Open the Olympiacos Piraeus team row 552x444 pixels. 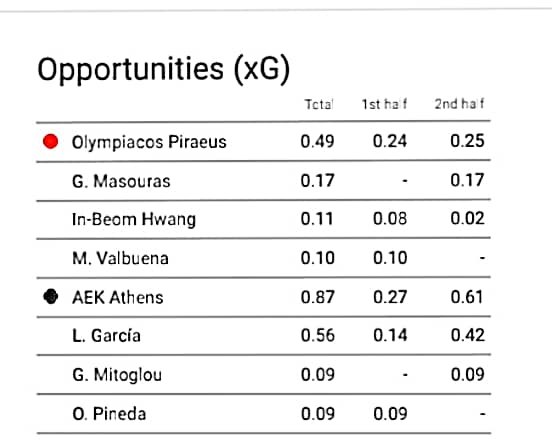[x=263, y=142]
